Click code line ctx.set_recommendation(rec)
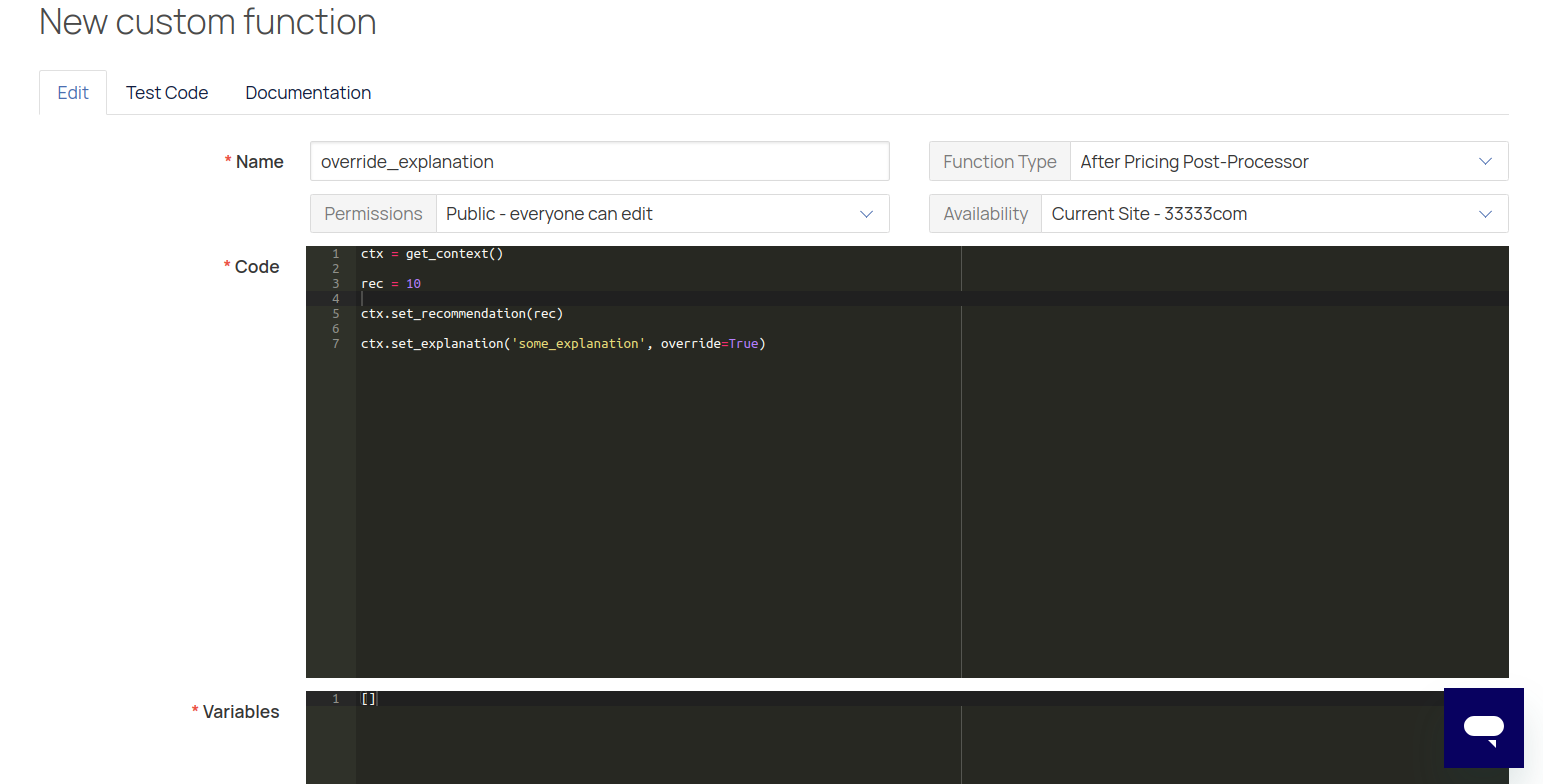Image resolution: width=1543 pixels, height=784 pixels. pyautogui.click(x=462, y=314)
